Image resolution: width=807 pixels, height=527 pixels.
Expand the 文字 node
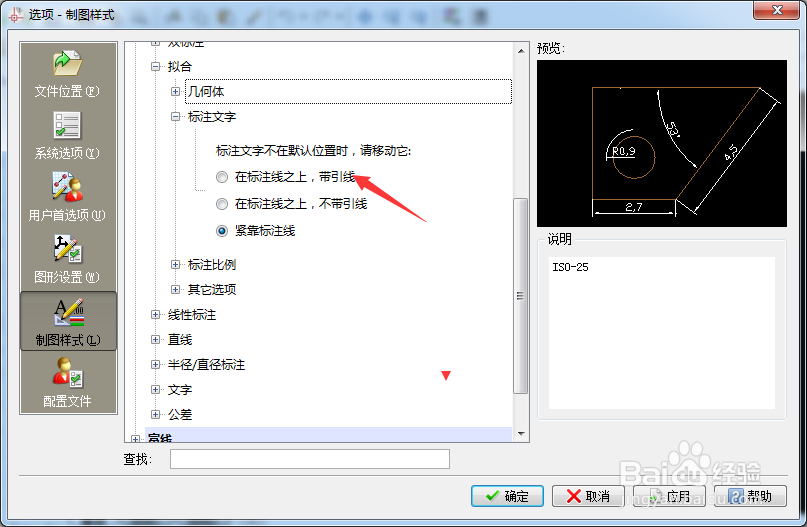[155, 390]
